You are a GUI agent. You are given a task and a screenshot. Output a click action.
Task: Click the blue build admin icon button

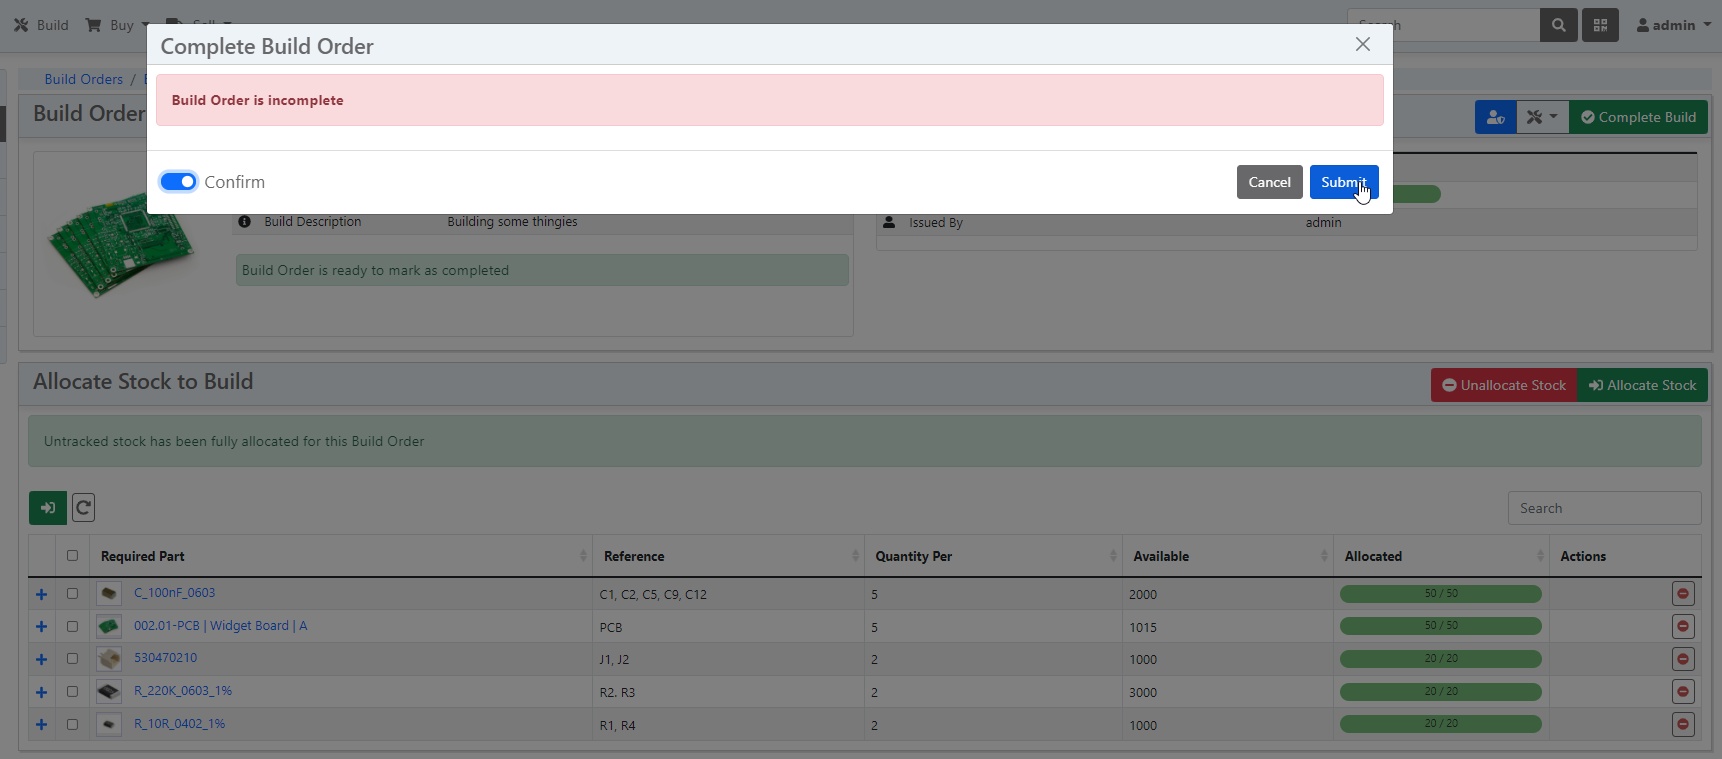(1495, 117)
